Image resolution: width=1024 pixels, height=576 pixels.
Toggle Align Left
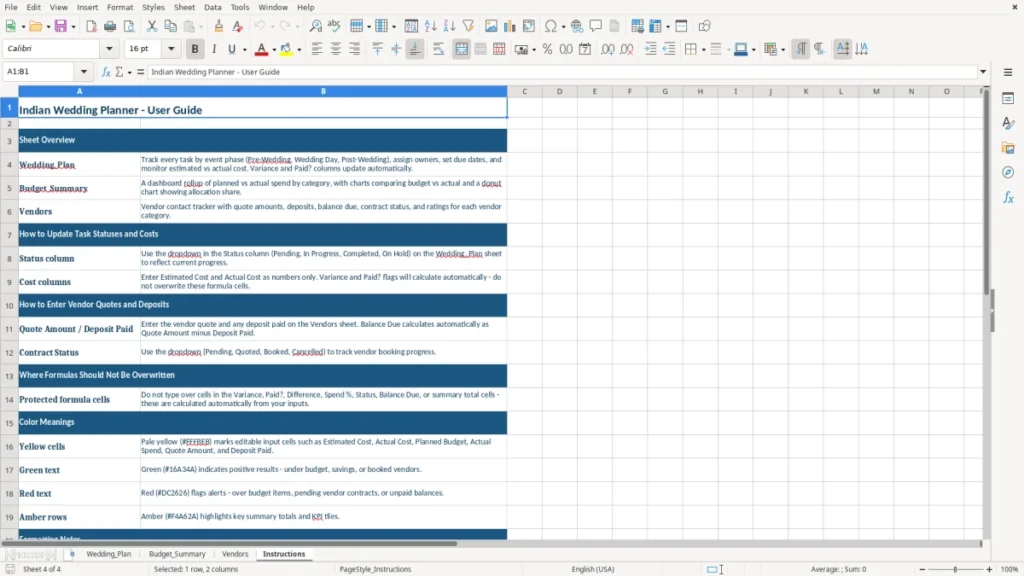pyautogui.click(x=317, y=49)
